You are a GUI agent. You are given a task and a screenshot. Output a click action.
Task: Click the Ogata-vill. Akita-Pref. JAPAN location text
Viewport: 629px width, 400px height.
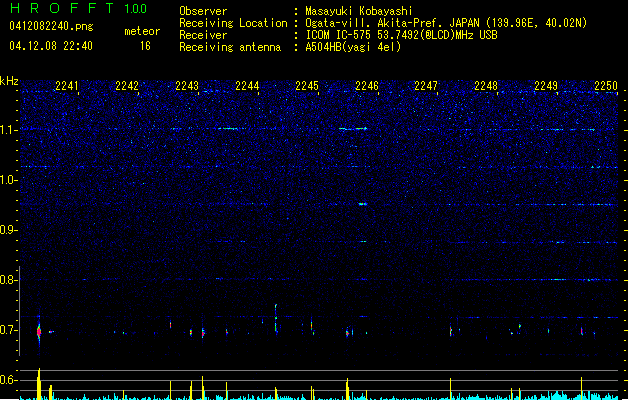pyautogui.click(x=446, y=23)
